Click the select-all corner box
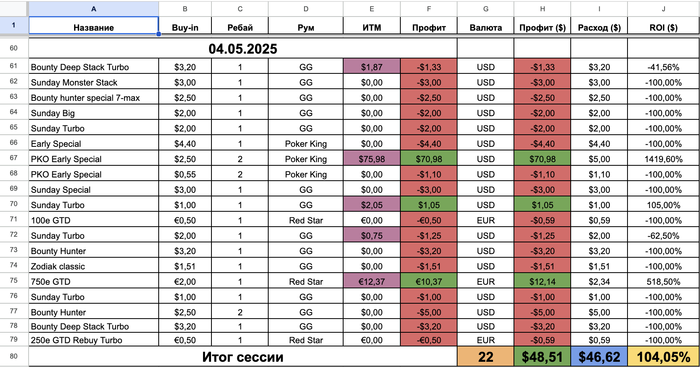 [x=14, y=8]
